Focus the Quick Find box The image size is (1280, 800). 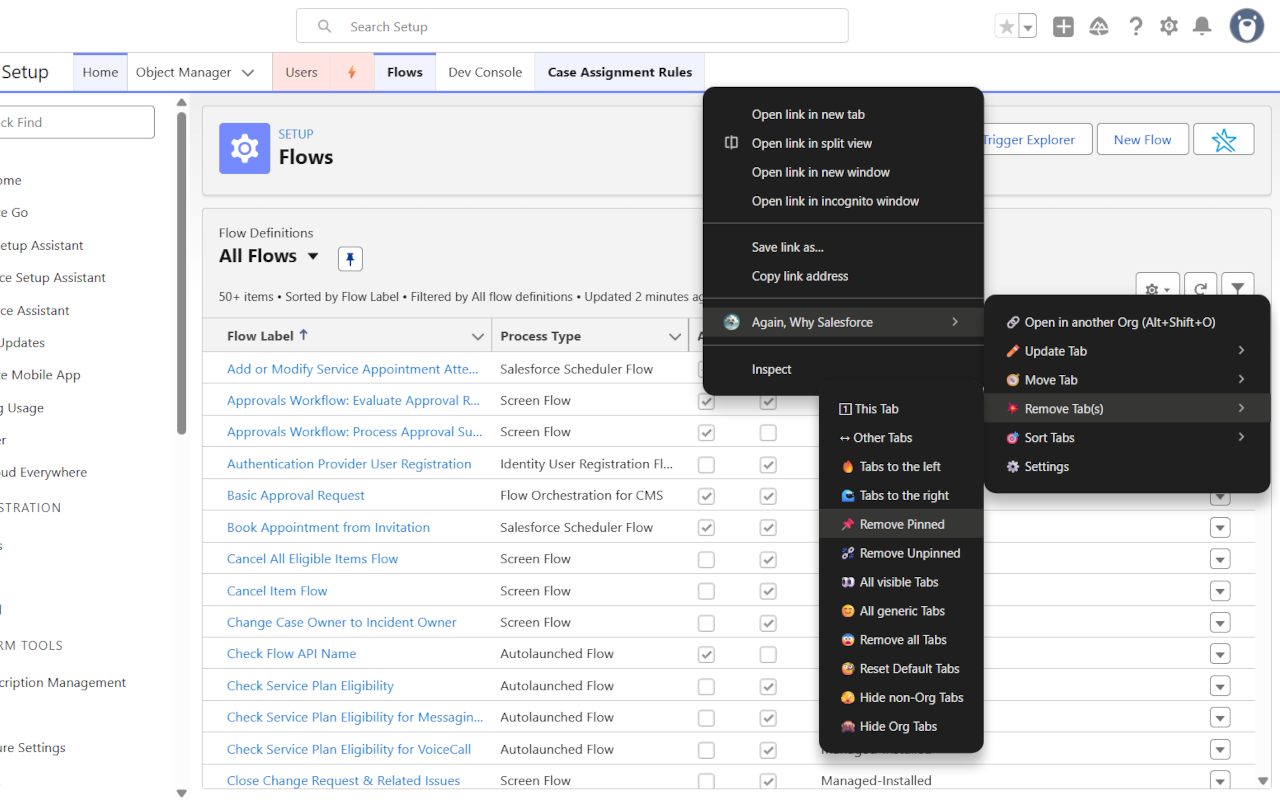(x=77, y=122)
